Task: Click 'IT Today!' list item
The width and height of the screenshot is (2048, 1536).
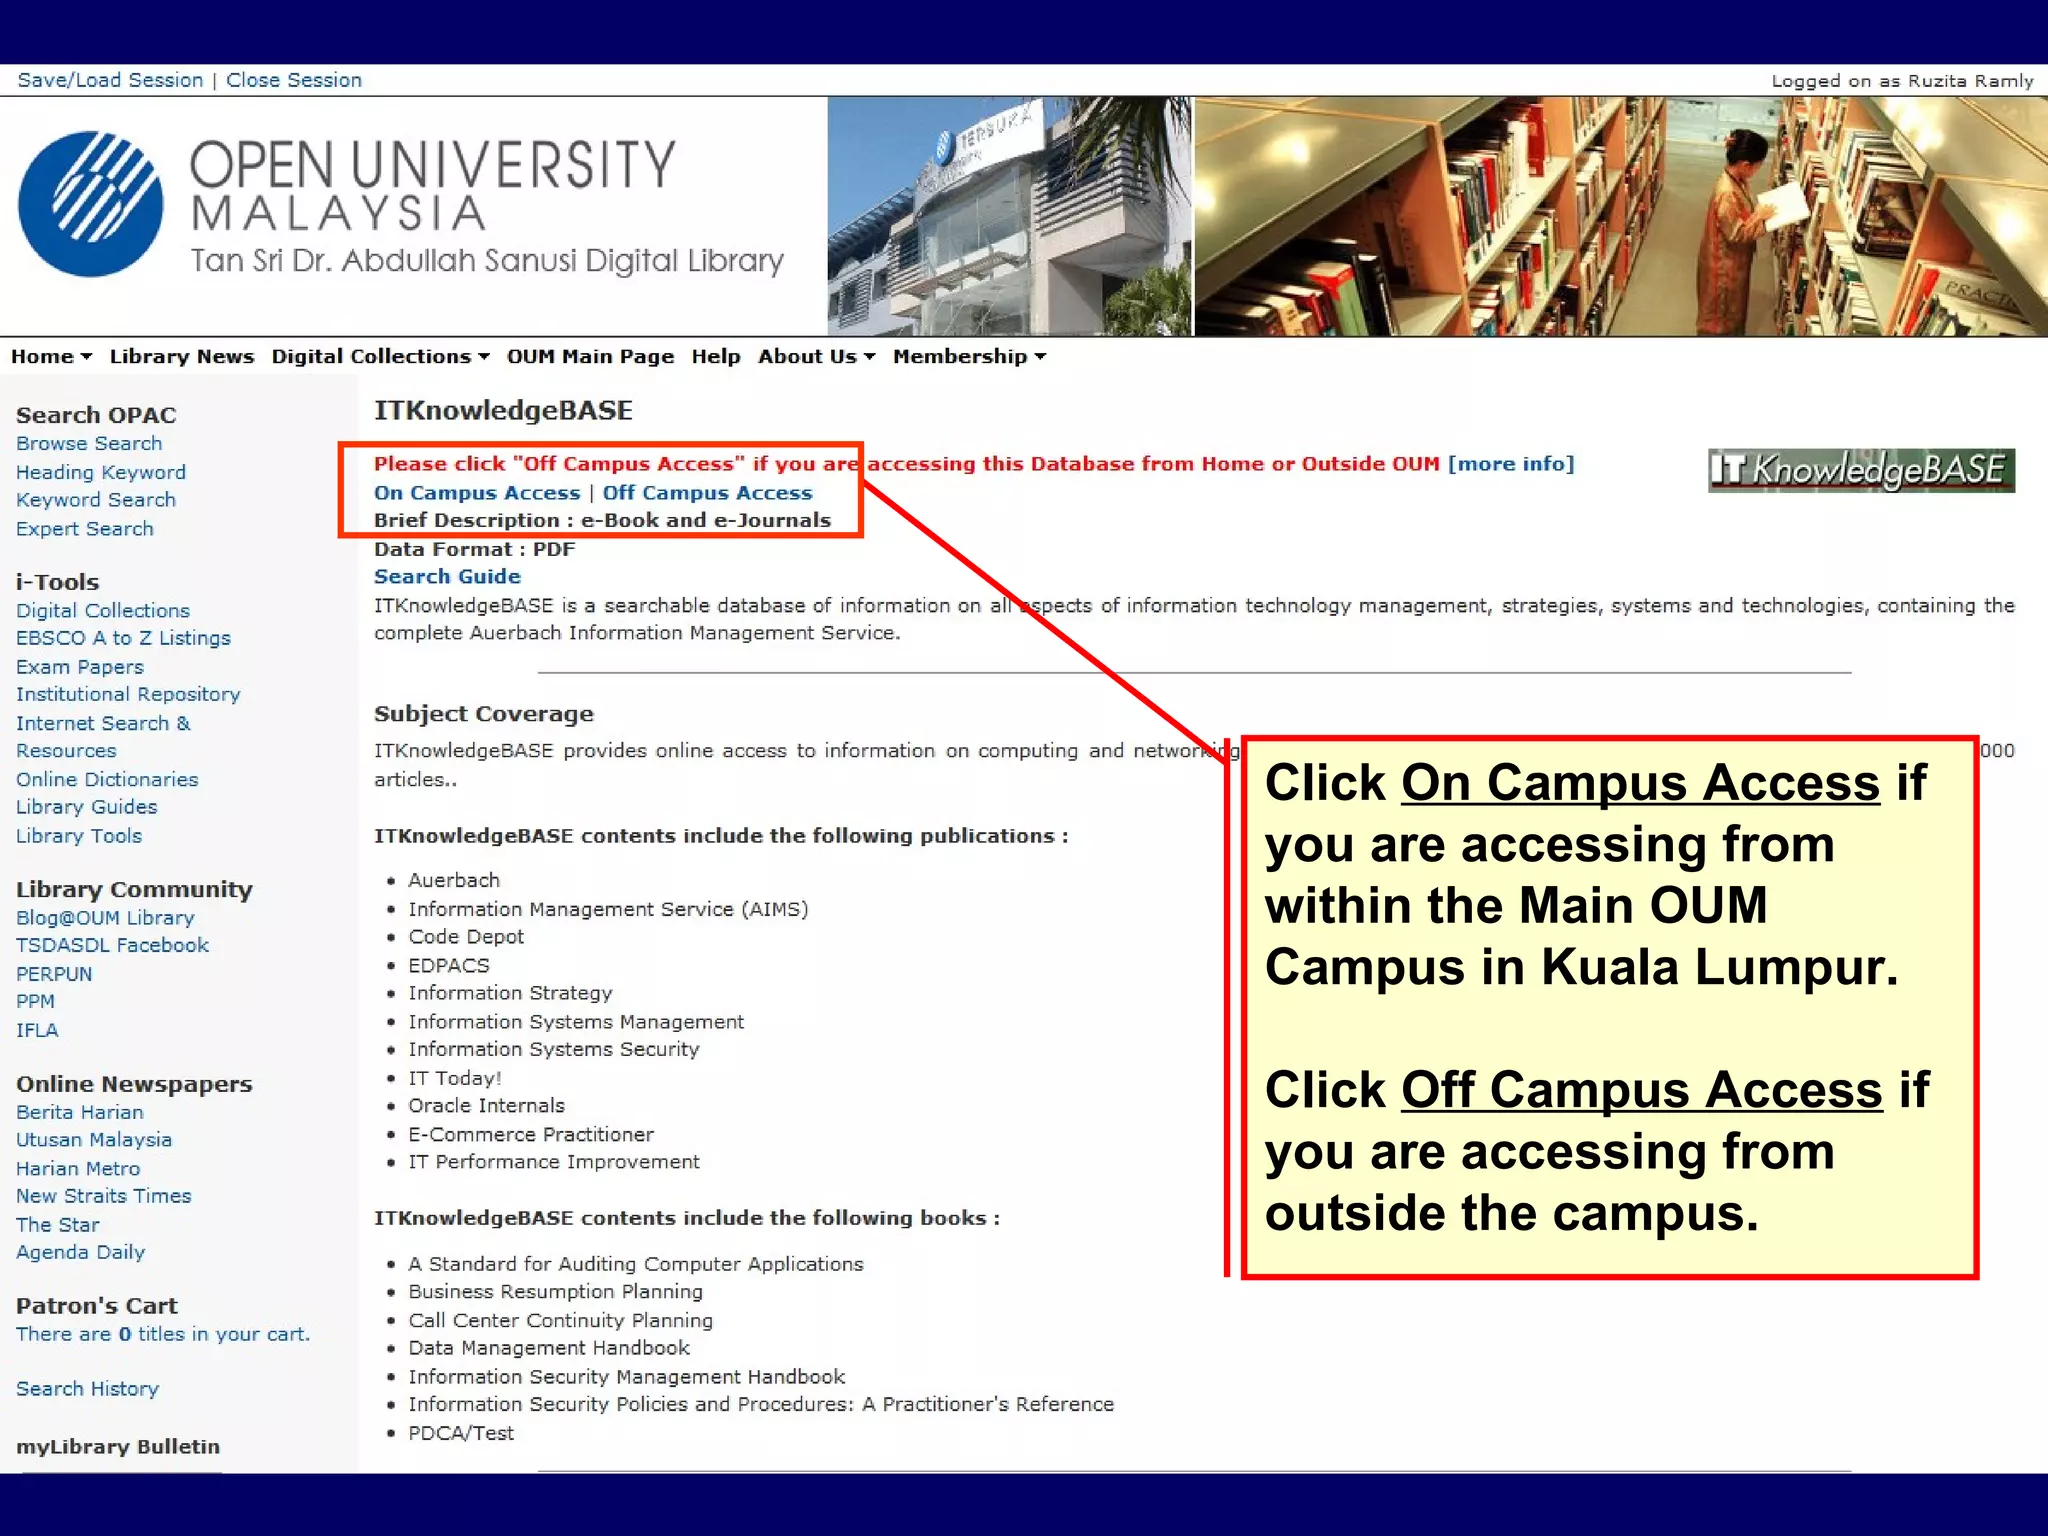Action: [455, 1078]
